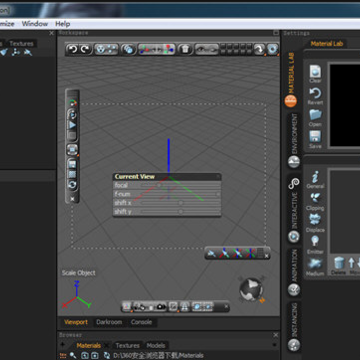The image size is (360, 360).
Task: Click the settings gear icon in top toolbar
Action: coord(273,49)
